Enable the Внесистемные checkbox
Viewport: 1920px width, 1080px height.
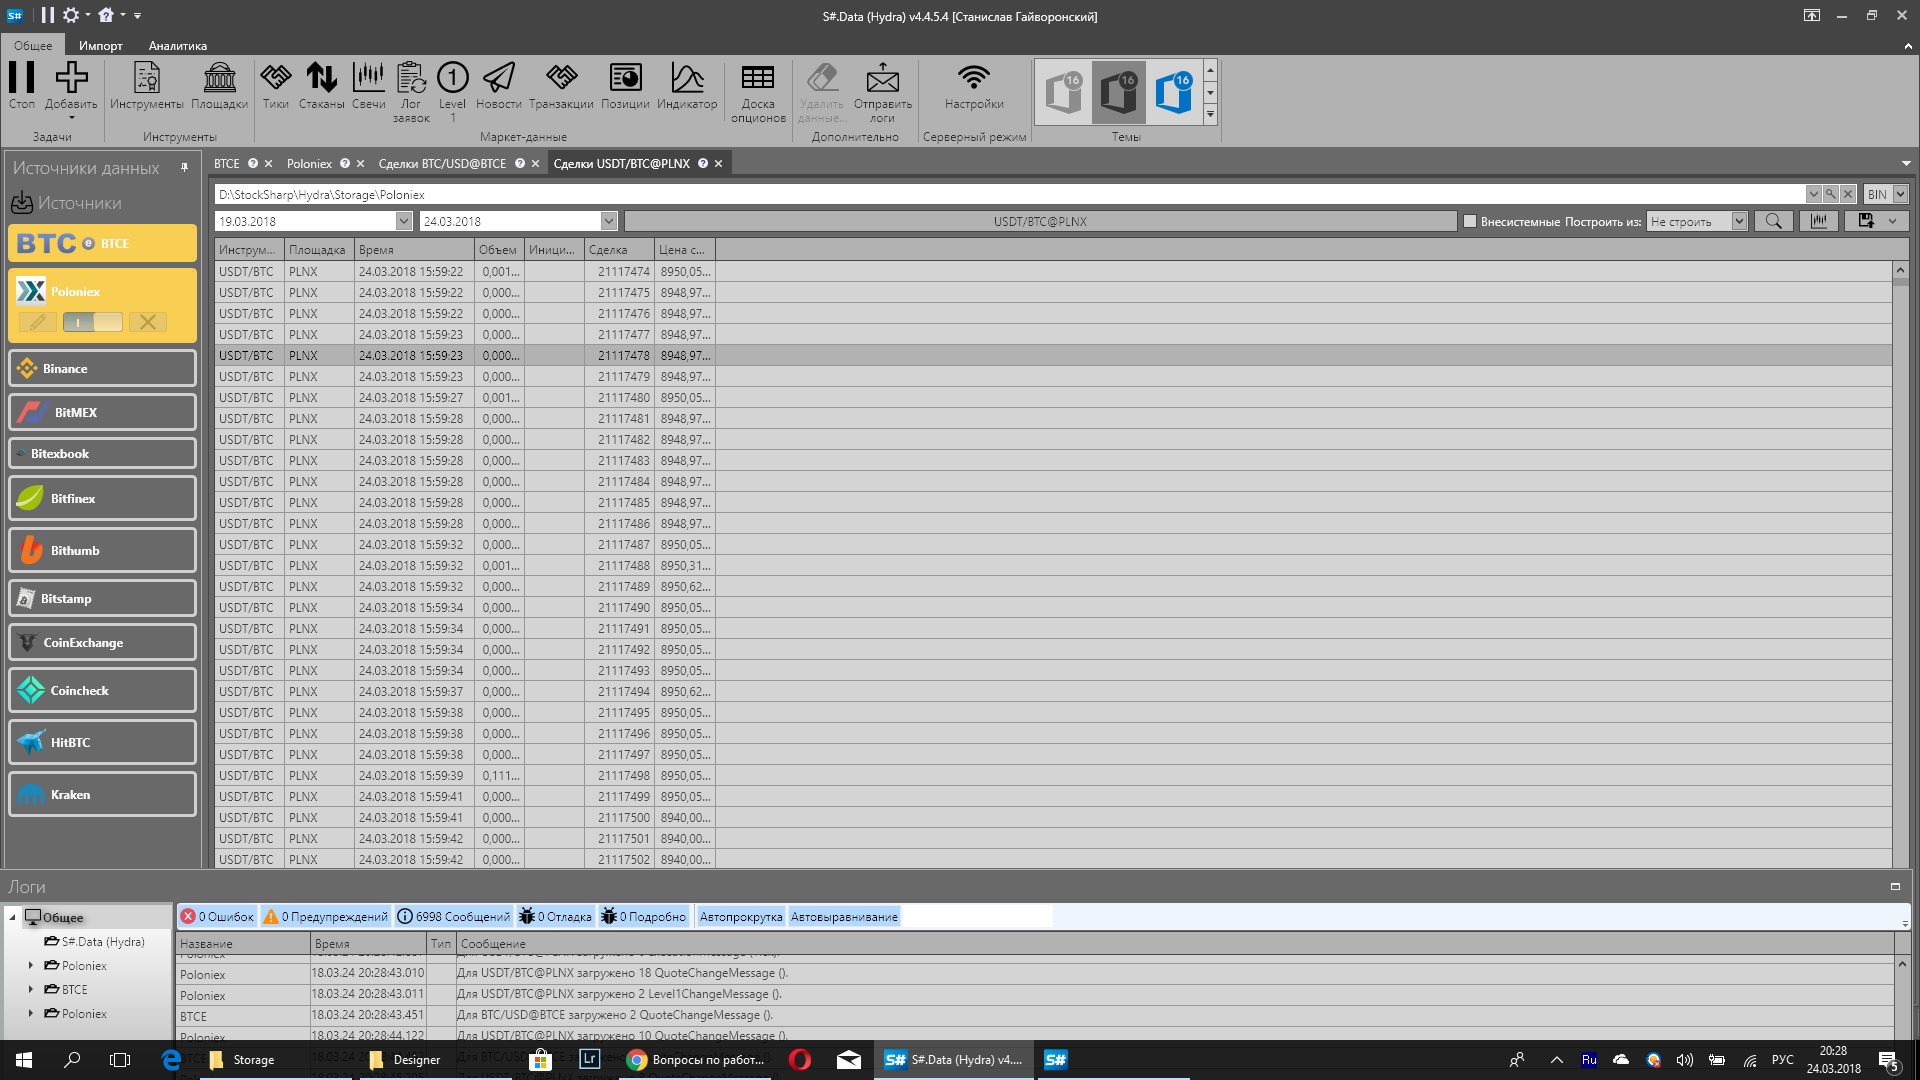click(x=1470, y=221)
